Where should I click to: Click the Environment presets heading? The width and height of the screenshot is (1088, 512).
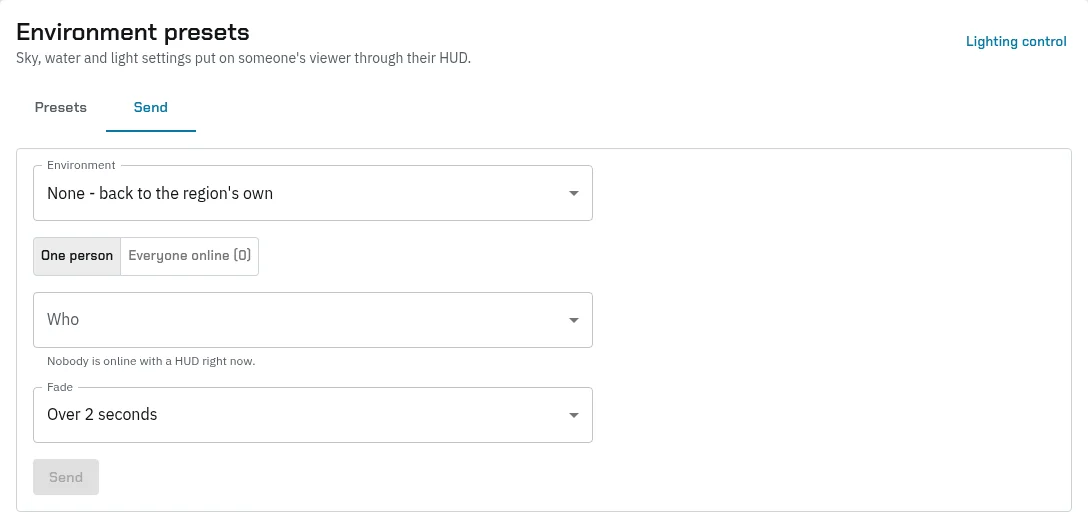(133, 32)
